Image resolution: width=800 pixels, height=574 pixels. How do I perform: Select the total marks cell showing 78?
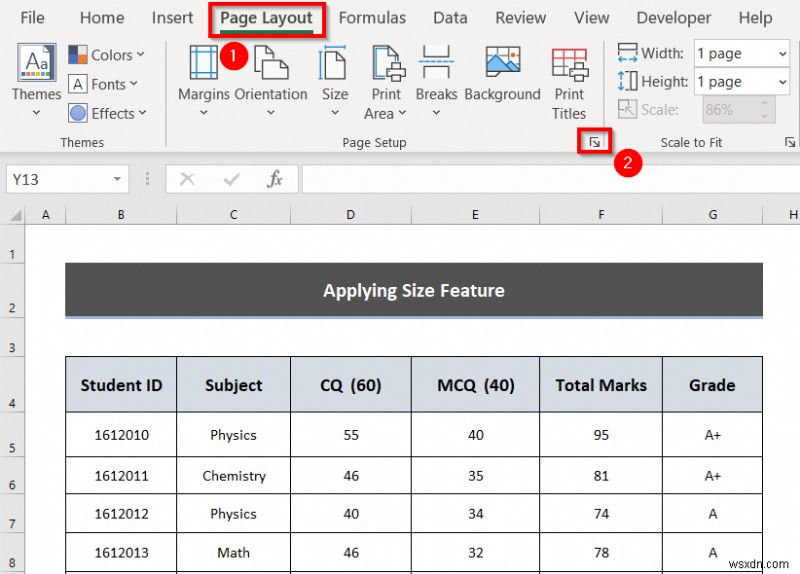[601, 553]
